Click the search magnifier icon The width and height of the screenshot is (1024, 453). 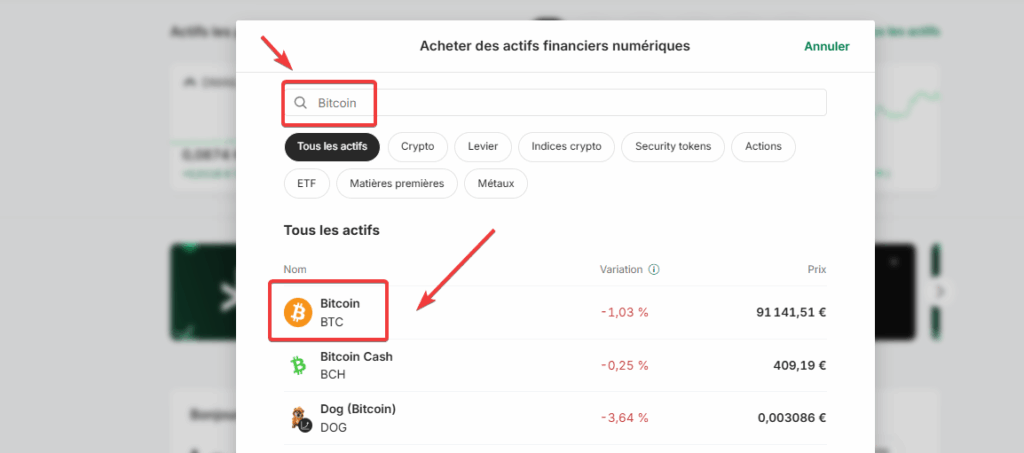coord(300,102)
